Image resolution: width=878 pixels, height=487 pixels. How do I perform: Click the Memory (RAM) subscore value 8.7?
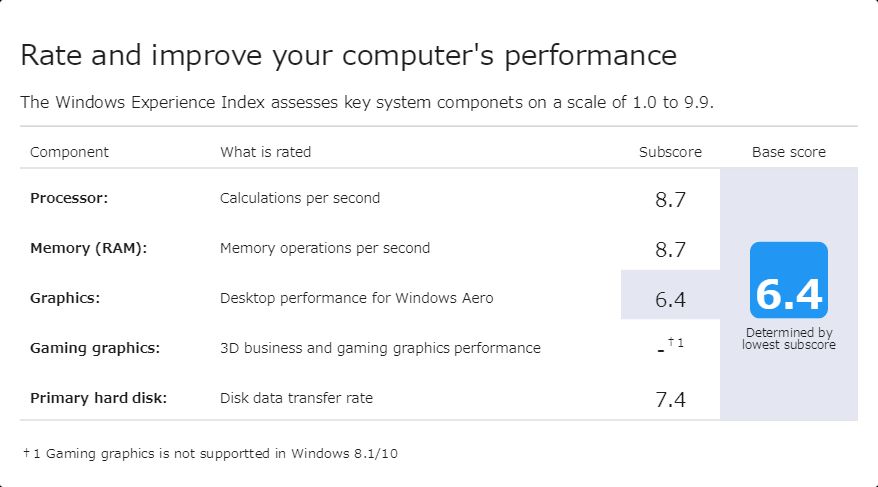pos(670,249)
